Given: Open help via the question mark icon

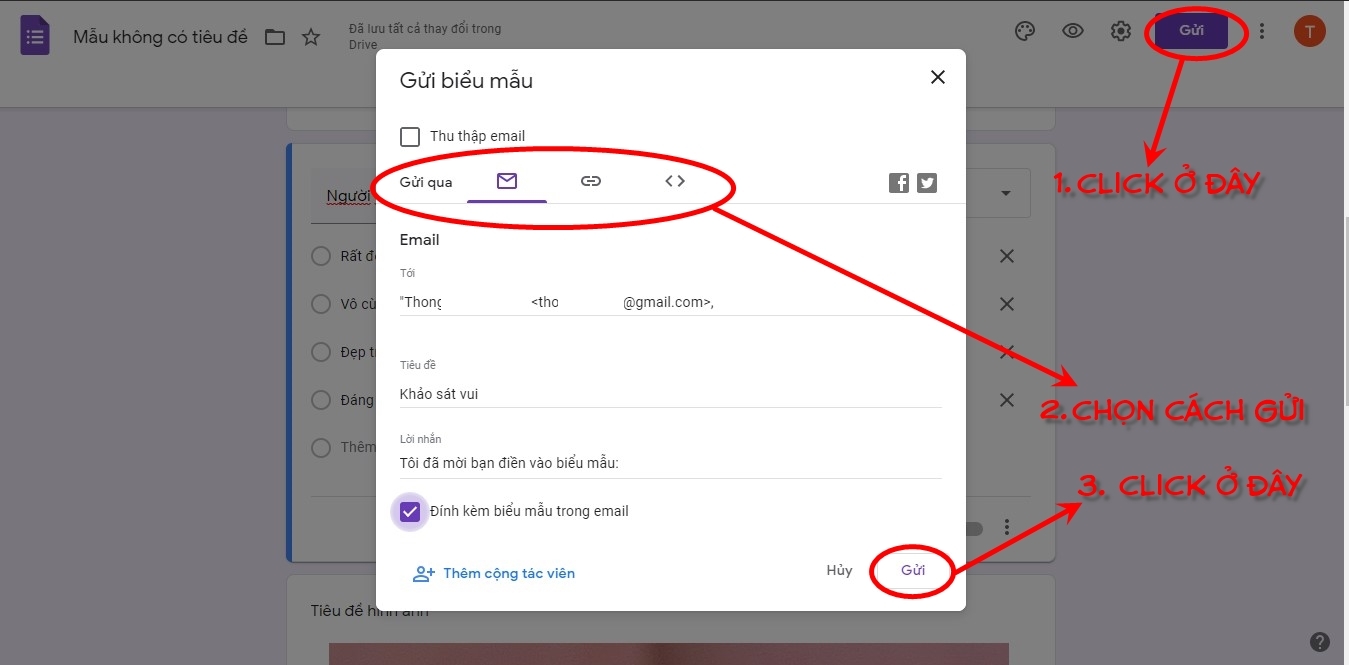Looking at the screenshot, I should tap(1318, 641).
